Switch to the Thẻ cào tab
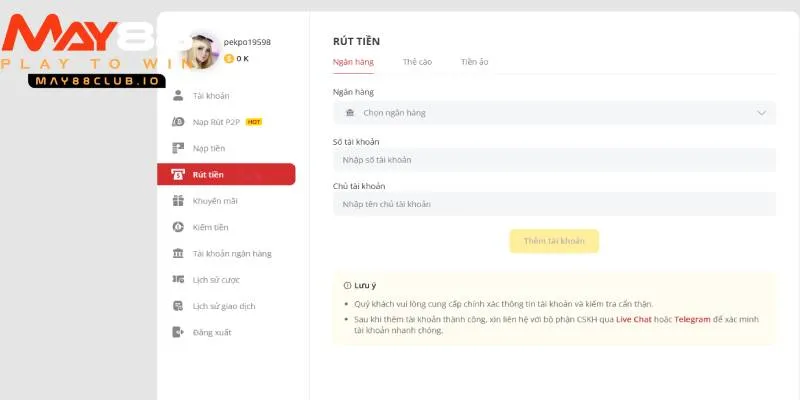Image resolution: width=800 pixels, height=400 pixels. click(417, 62)
